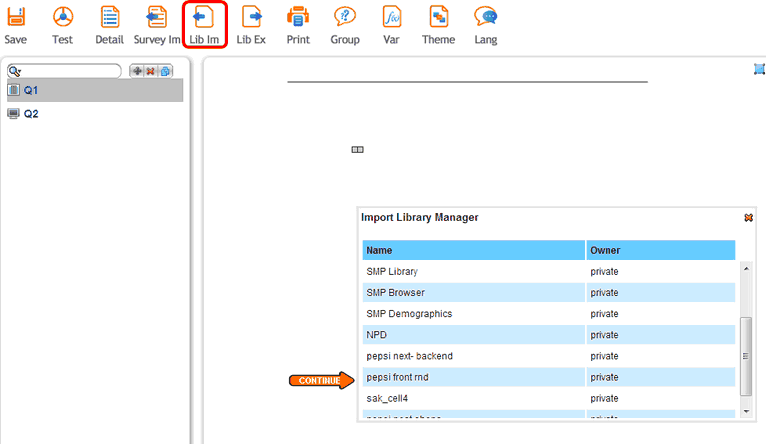
Task: Select the NPD library row
Action: (x=549, y=335)
